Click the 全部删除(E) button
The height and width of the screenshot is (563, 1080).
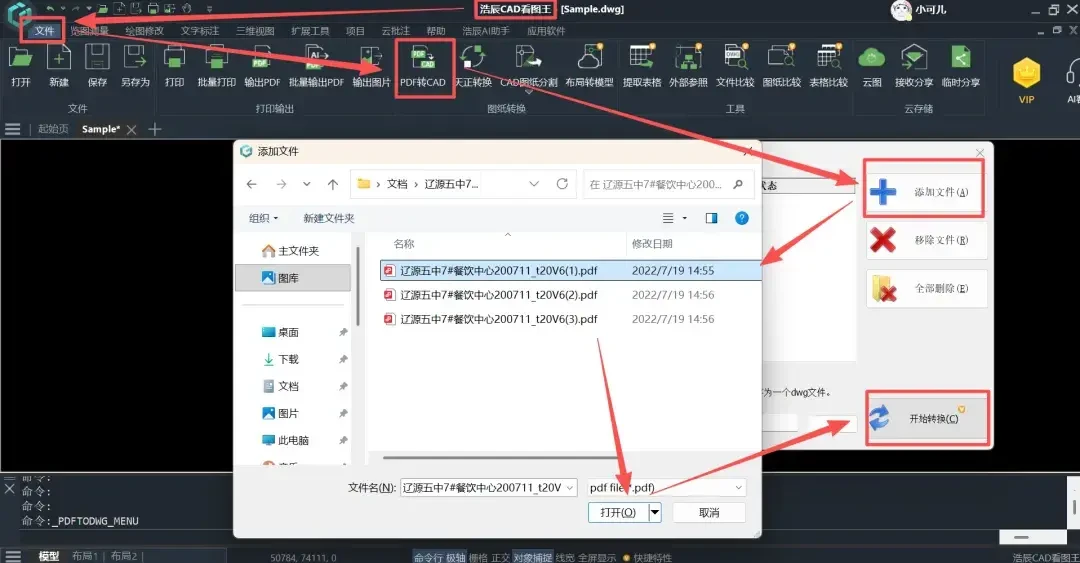coord(926,288)
